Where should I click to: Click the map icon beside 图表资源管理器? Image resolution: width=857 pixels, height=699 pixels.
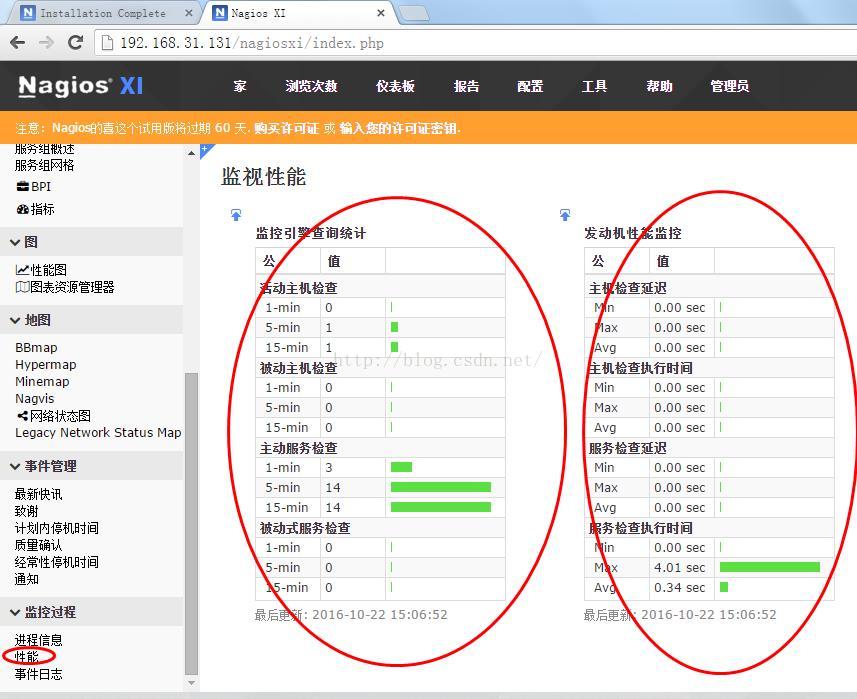[22, 287]
